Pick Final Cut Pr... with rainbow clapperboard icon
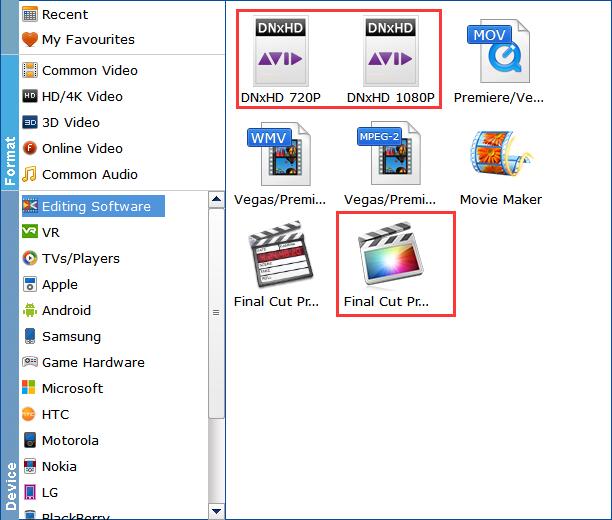Viewport: 612px width, 520px height. point(387,265)
